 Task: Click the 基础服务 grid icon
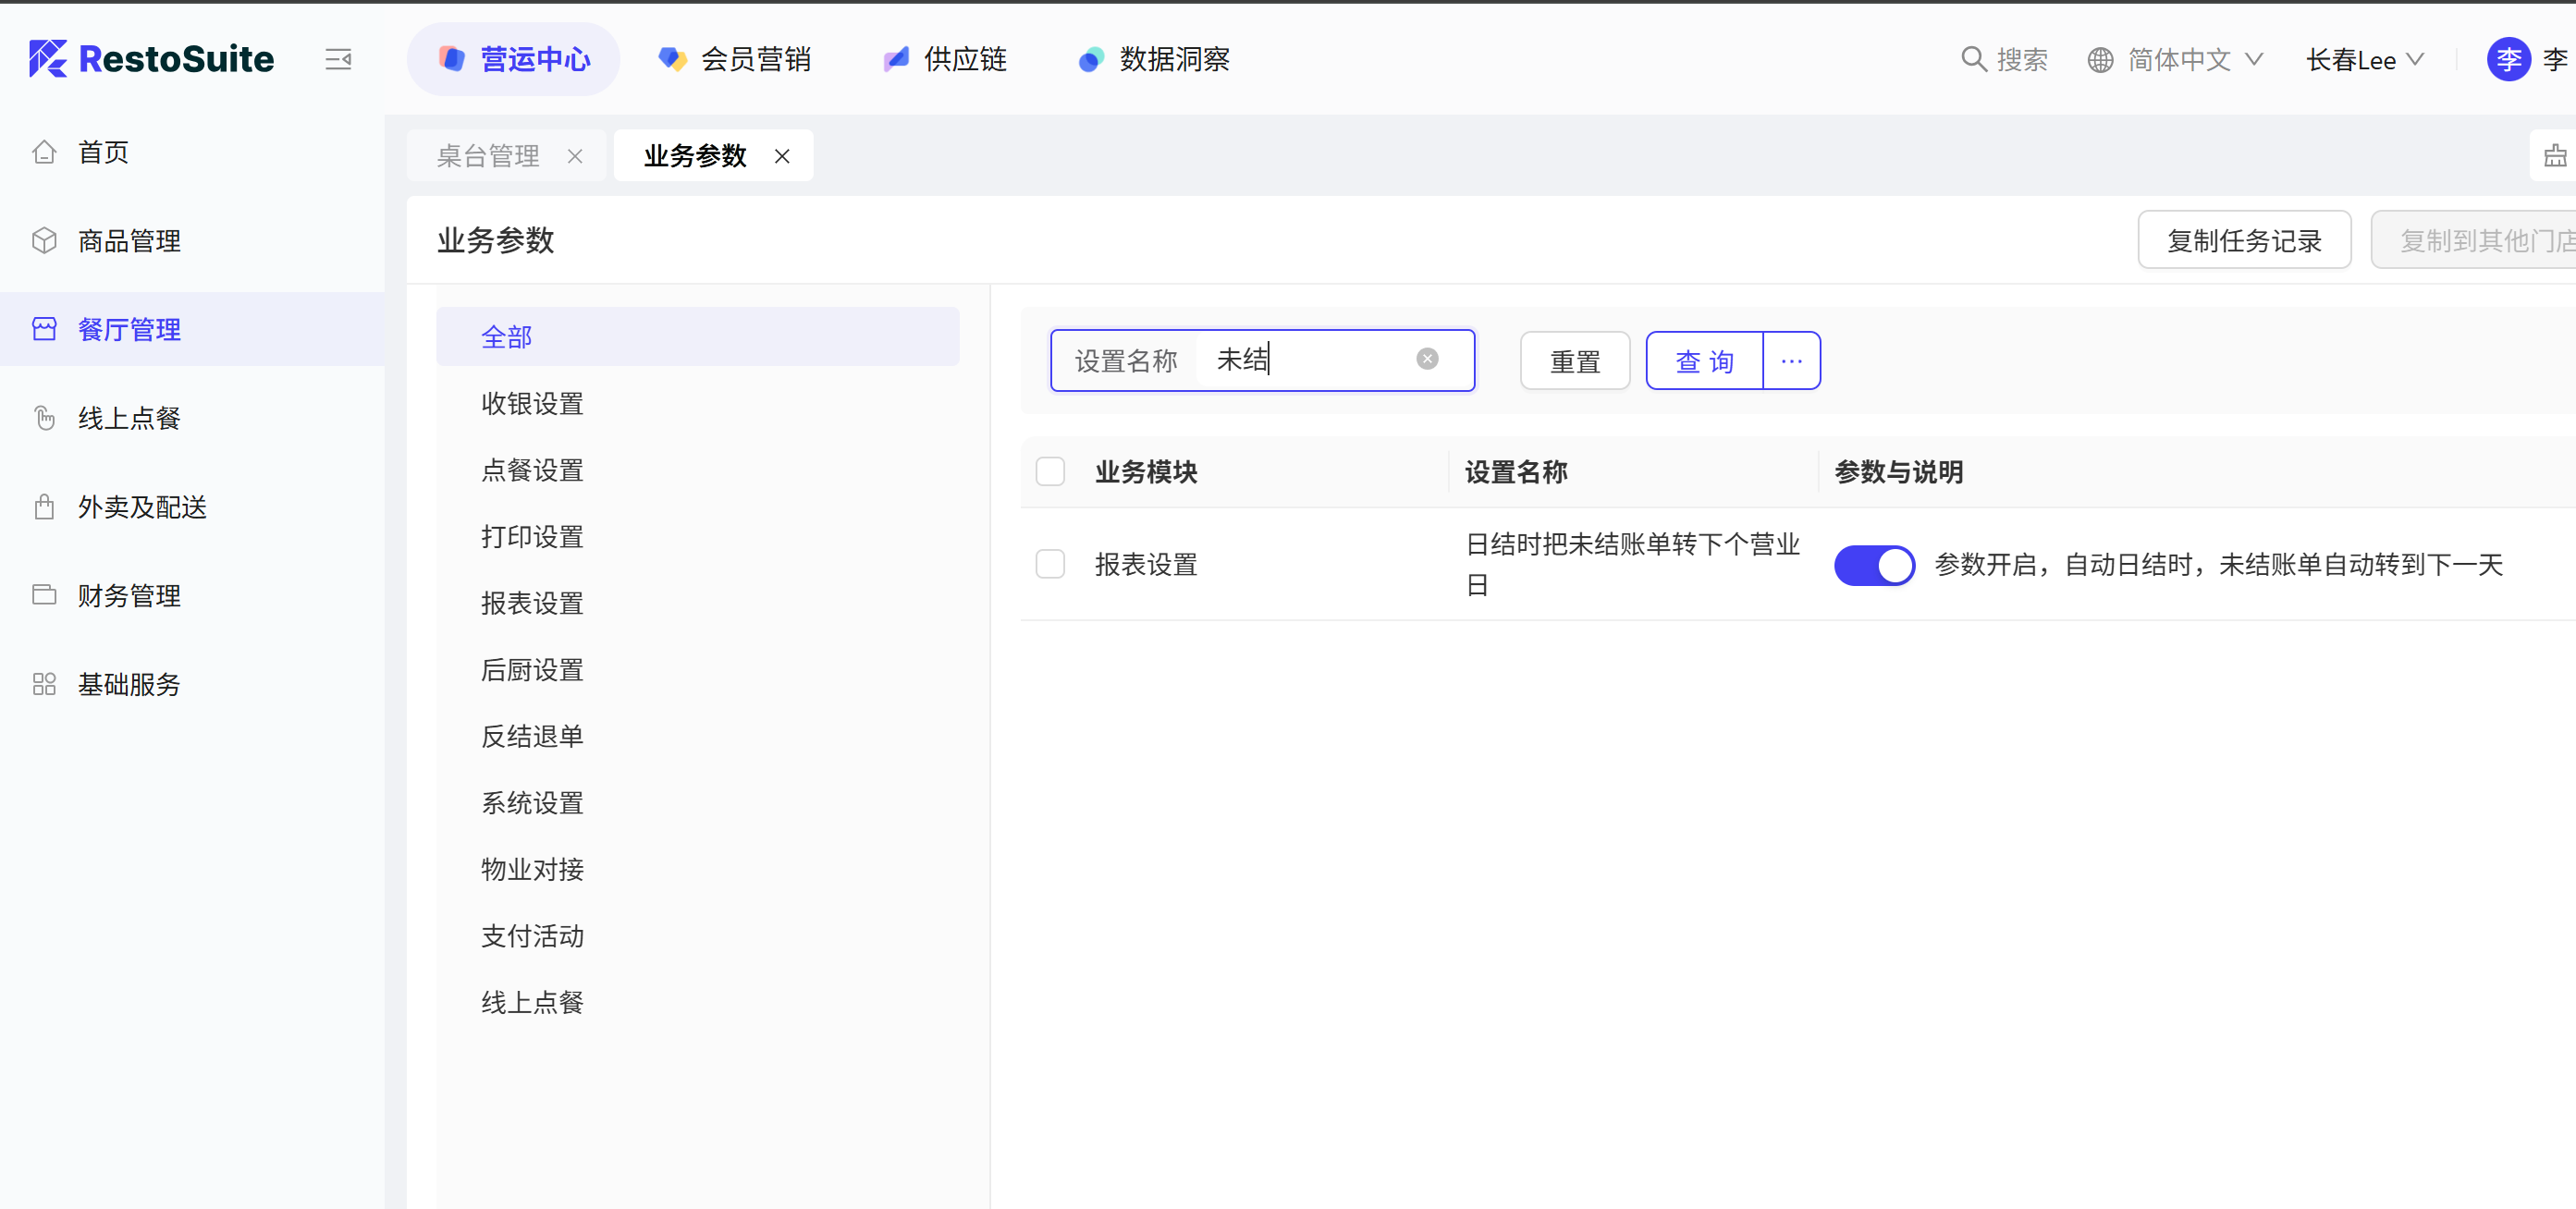[x=44, y=684]
